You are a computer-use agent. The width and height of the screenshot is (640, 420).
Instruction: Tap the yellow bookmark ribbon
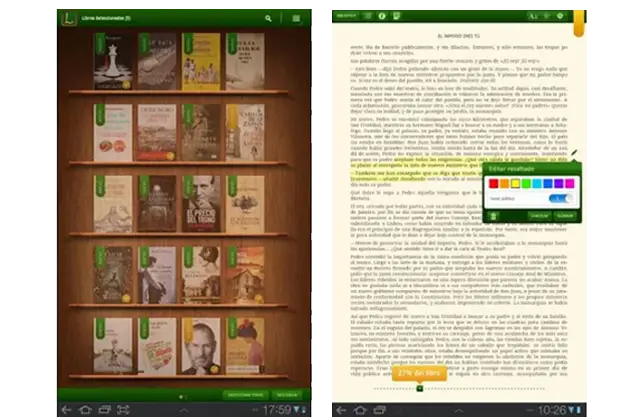[x=579, y=20]
